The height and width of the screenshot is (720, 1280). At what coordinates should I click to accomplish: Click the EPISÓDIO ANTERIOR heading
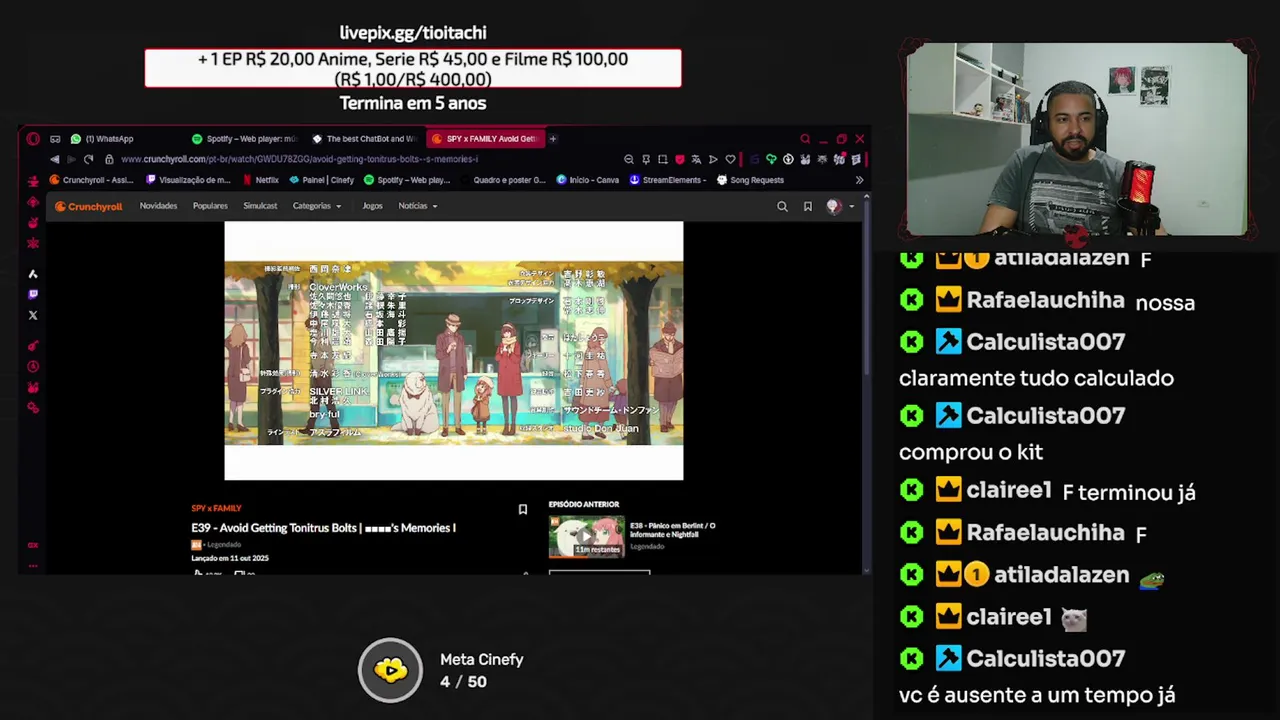584,504
